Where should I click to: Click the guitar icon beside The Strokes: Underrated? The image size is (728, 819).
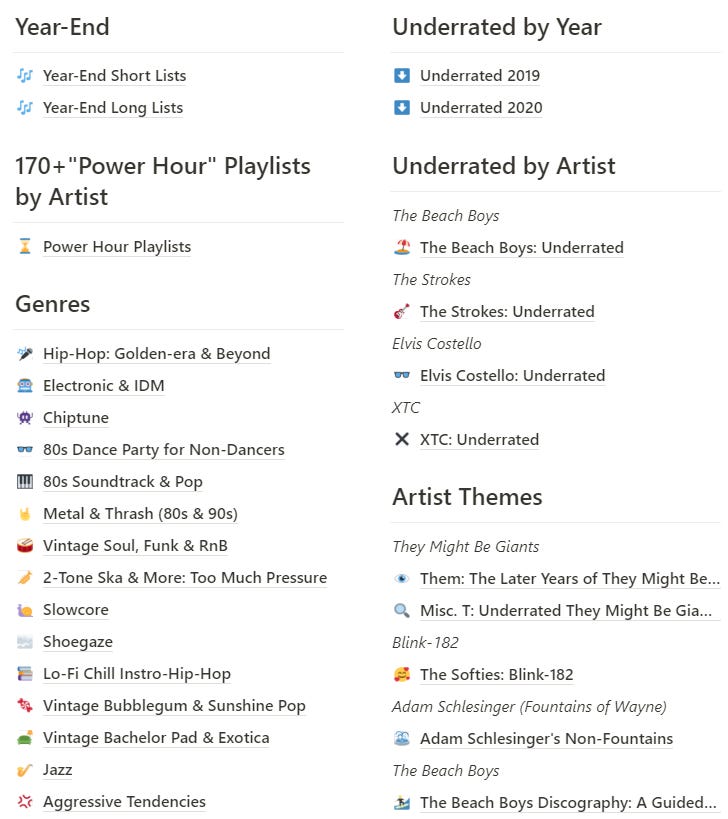point(402,312)
